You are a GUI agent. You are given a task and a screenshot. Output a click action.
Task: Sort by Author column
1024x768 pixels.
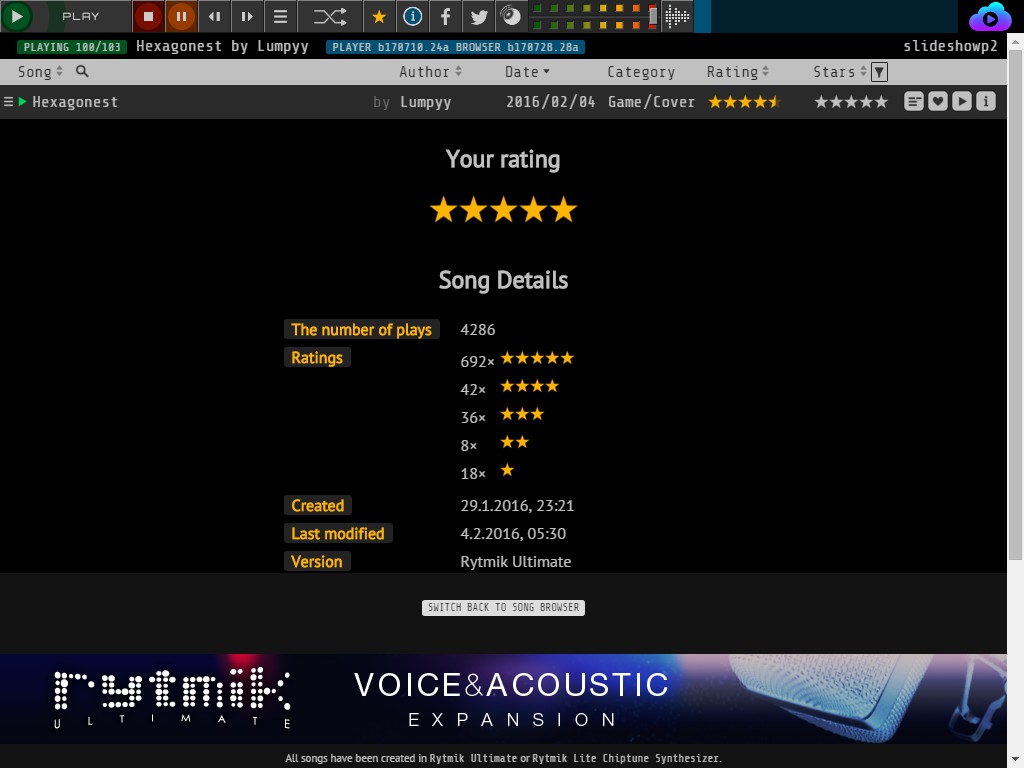[430, 72]
